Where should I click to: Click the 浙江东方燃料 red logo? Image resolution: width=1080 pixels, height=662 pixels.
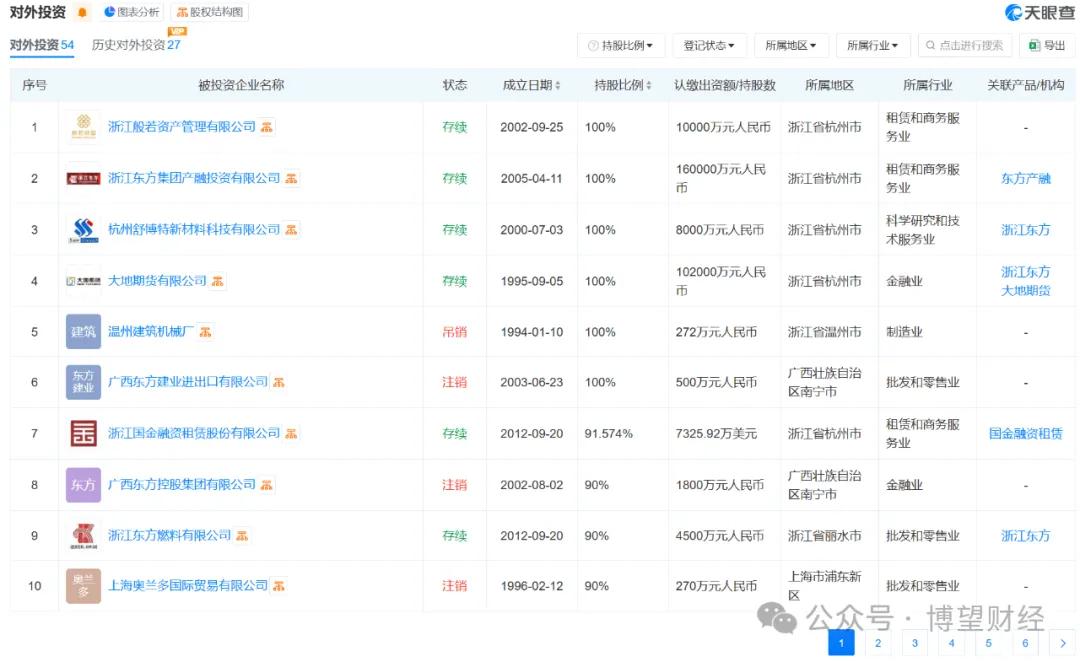(x=83, y=536)
